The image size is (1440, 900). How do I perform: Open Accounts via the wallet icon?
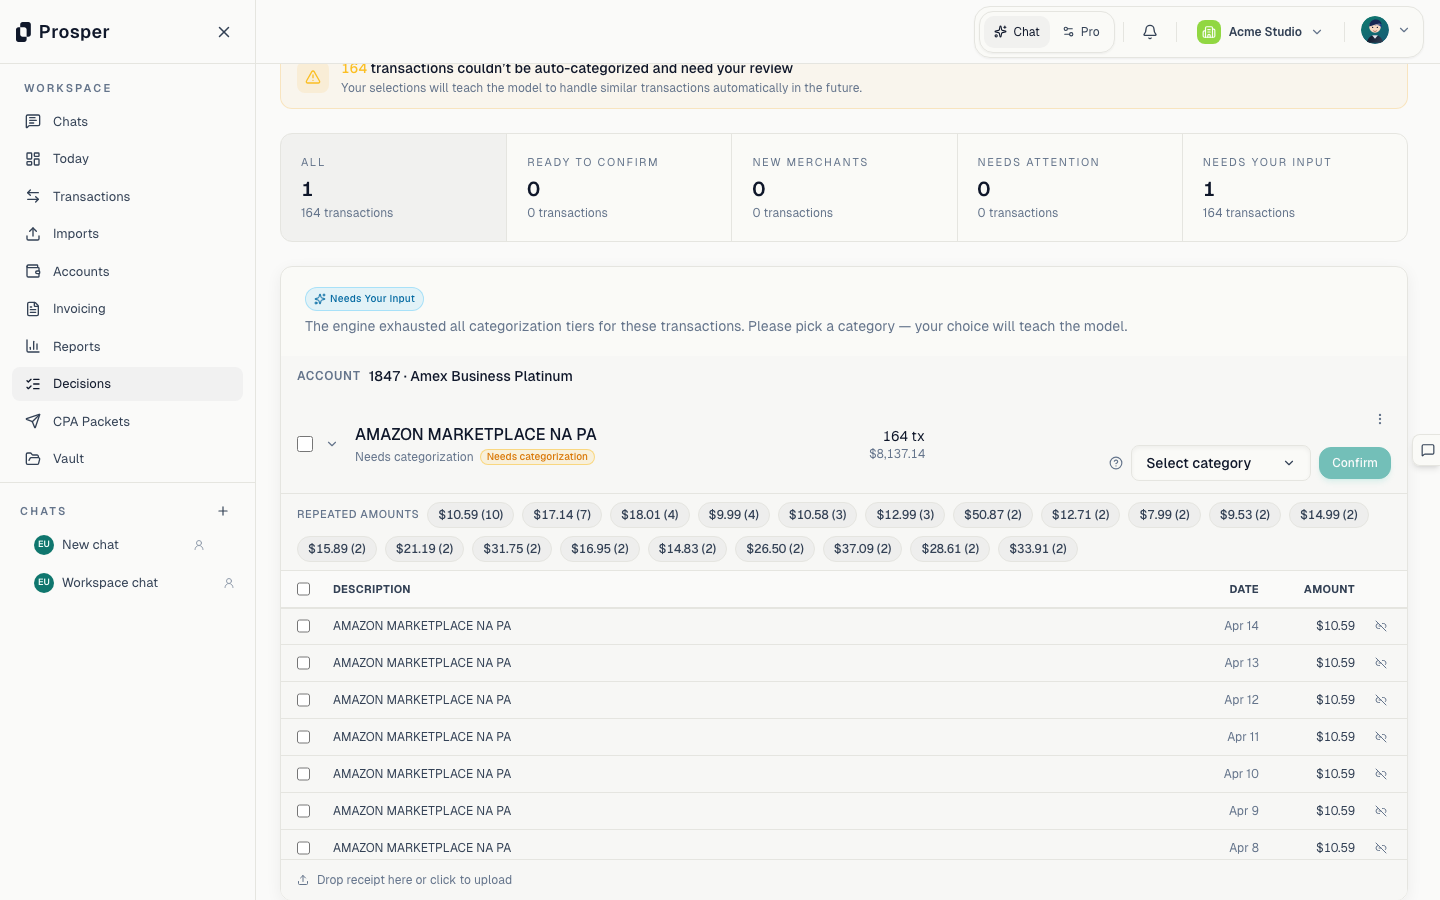click(x=33, y=271)
